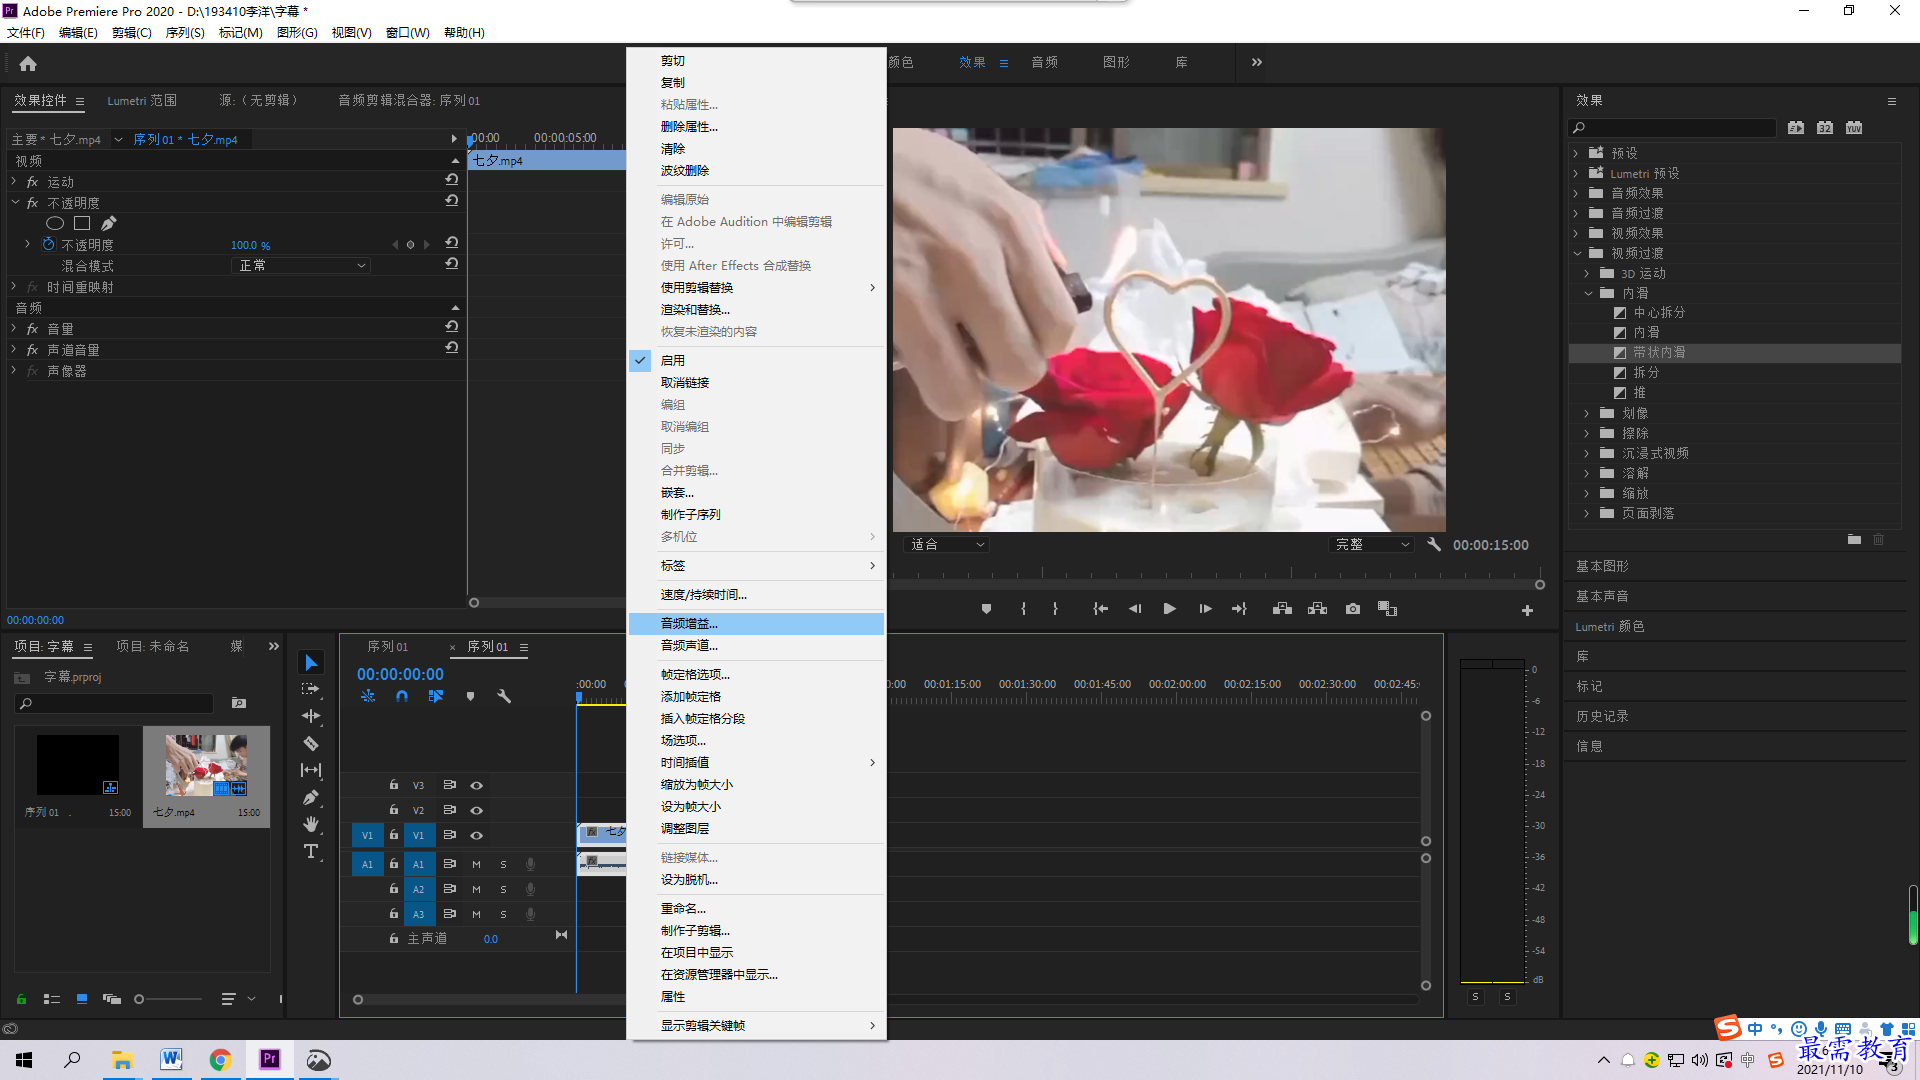Step back one frame

coord(1135,609)
